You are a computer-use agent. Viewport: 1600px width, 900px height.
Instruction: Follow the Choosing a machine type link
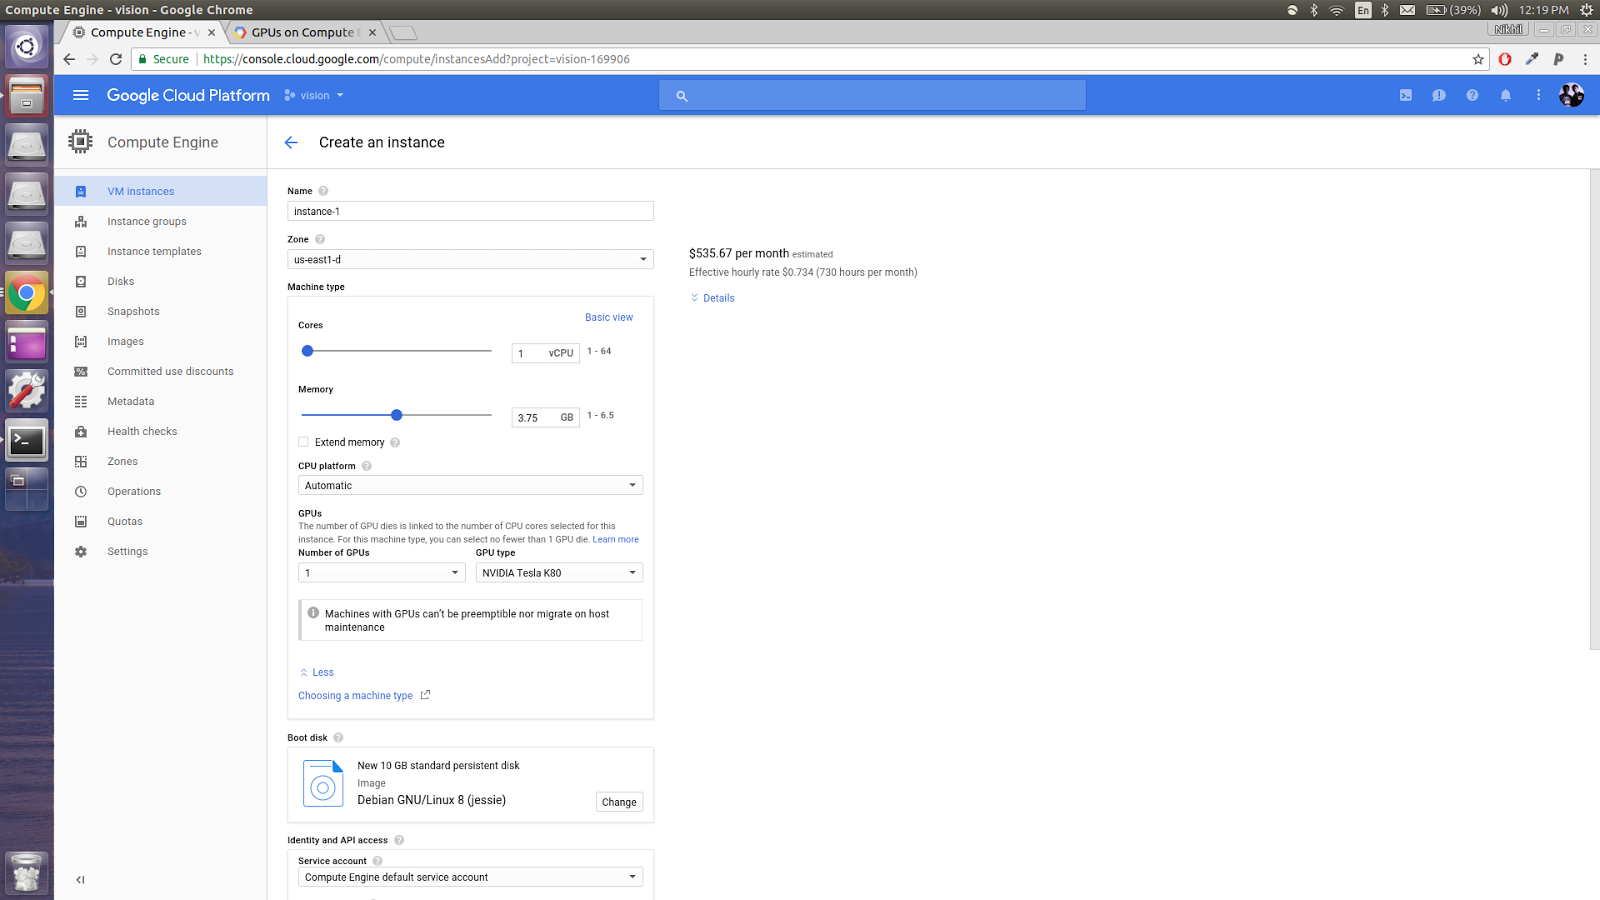355,695
